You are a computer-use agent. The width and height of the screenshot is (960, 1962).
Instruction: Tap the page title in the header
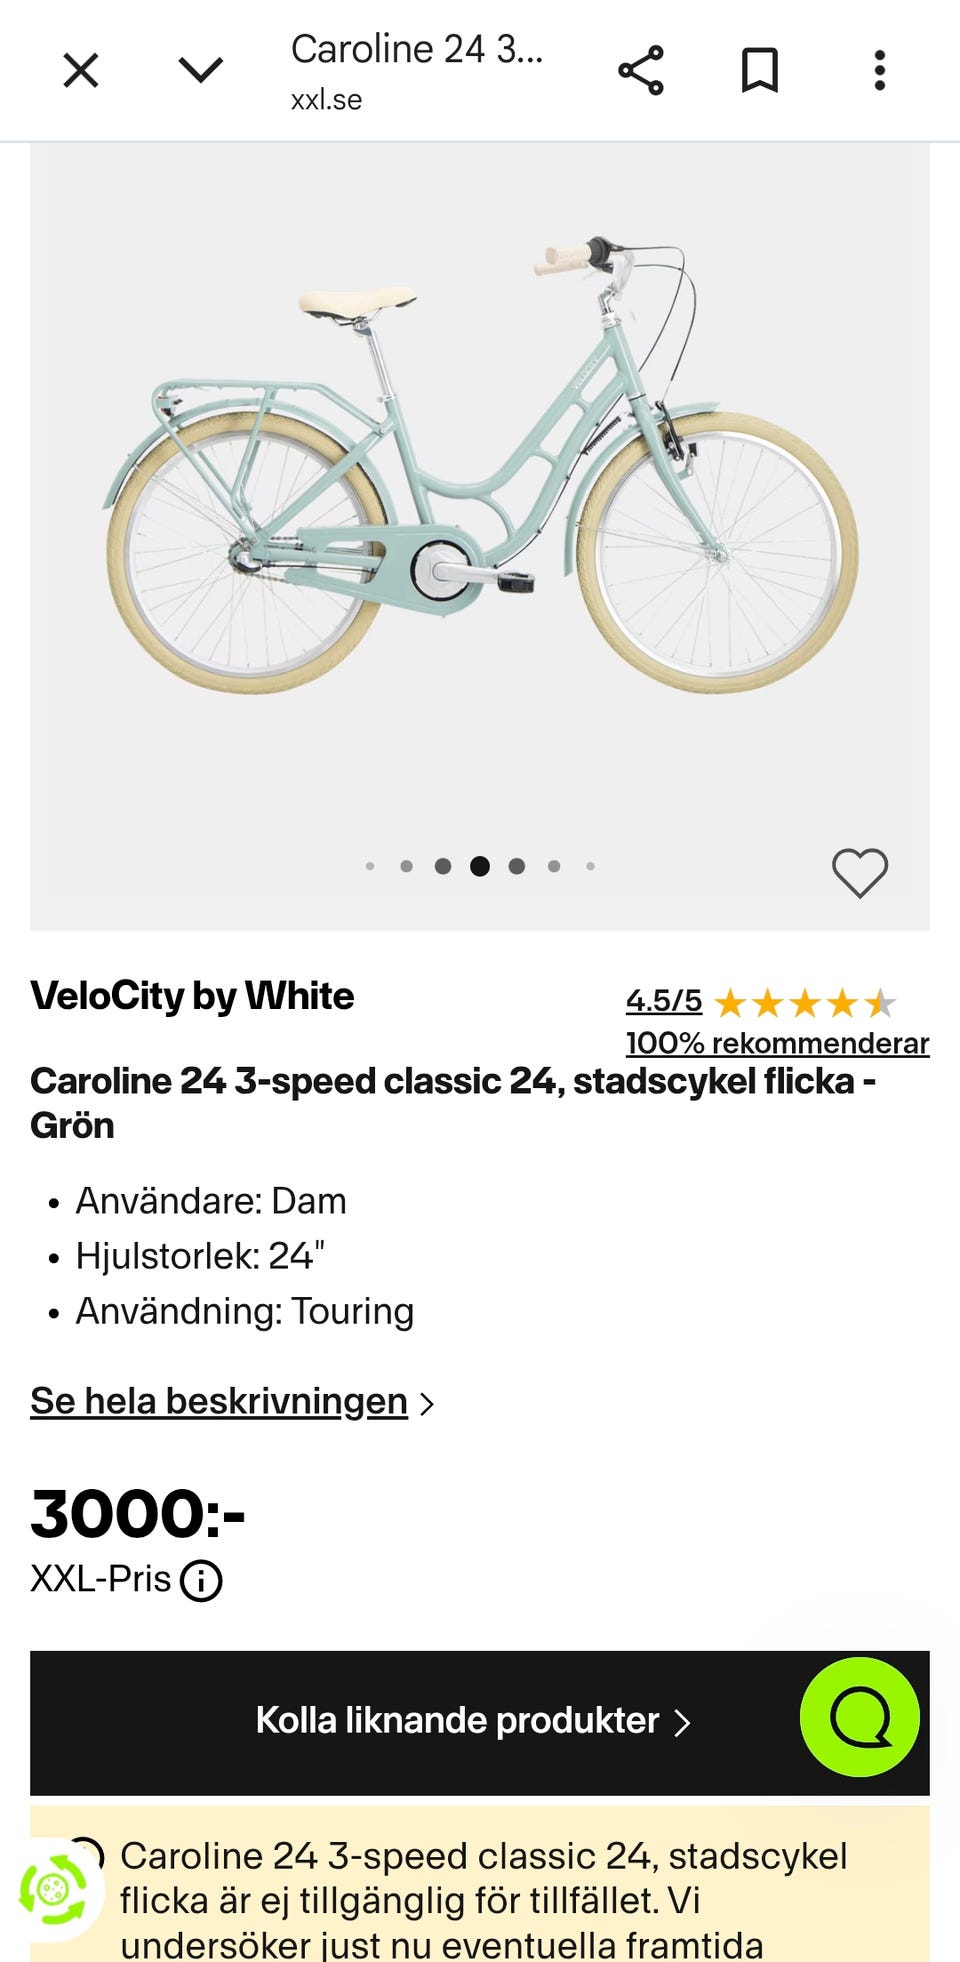[416, 50]
